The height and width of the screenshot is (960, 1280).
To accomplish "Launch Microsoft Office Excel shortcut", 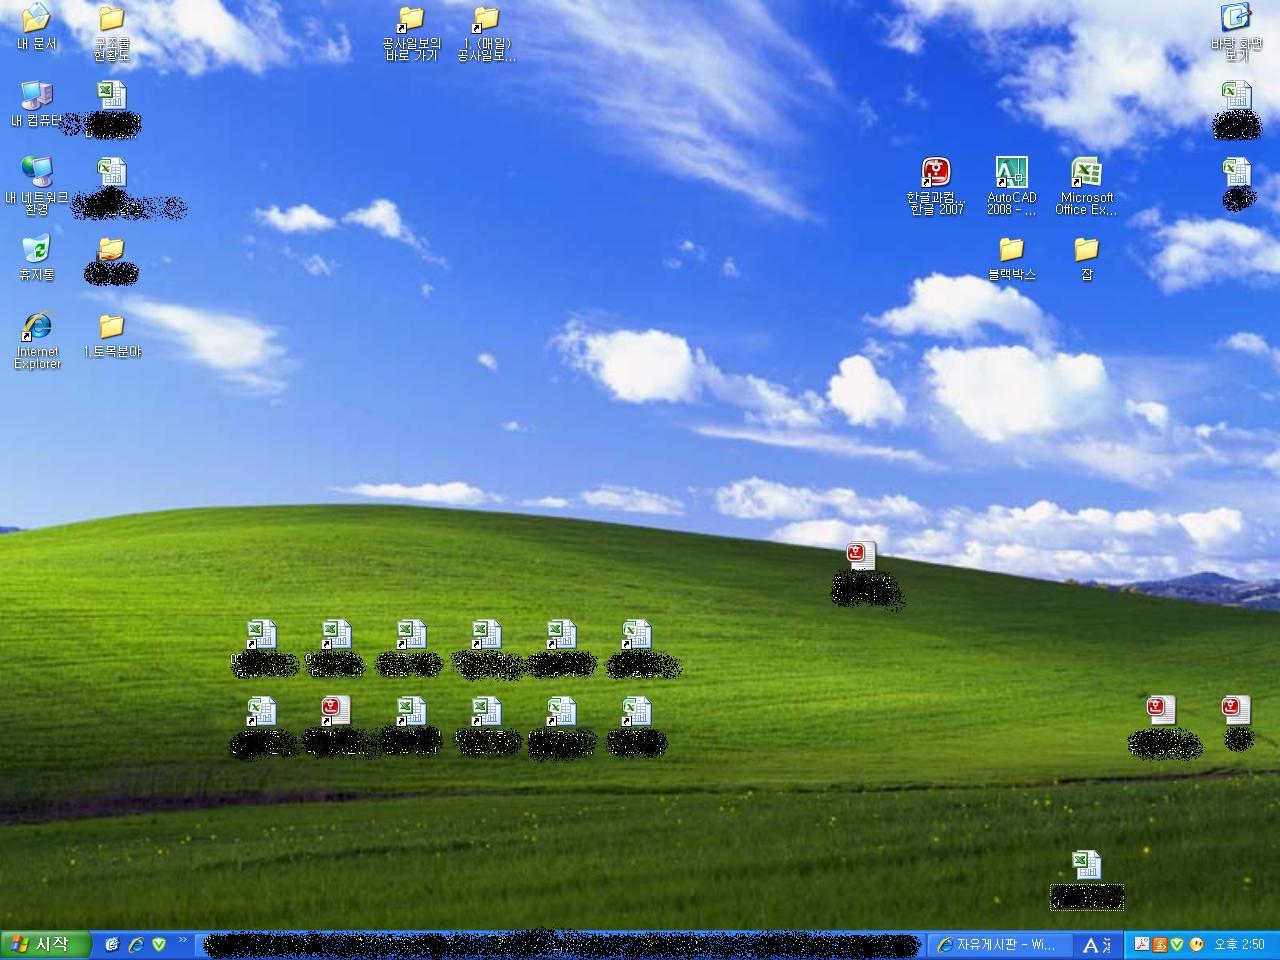I will [1086, 186].
